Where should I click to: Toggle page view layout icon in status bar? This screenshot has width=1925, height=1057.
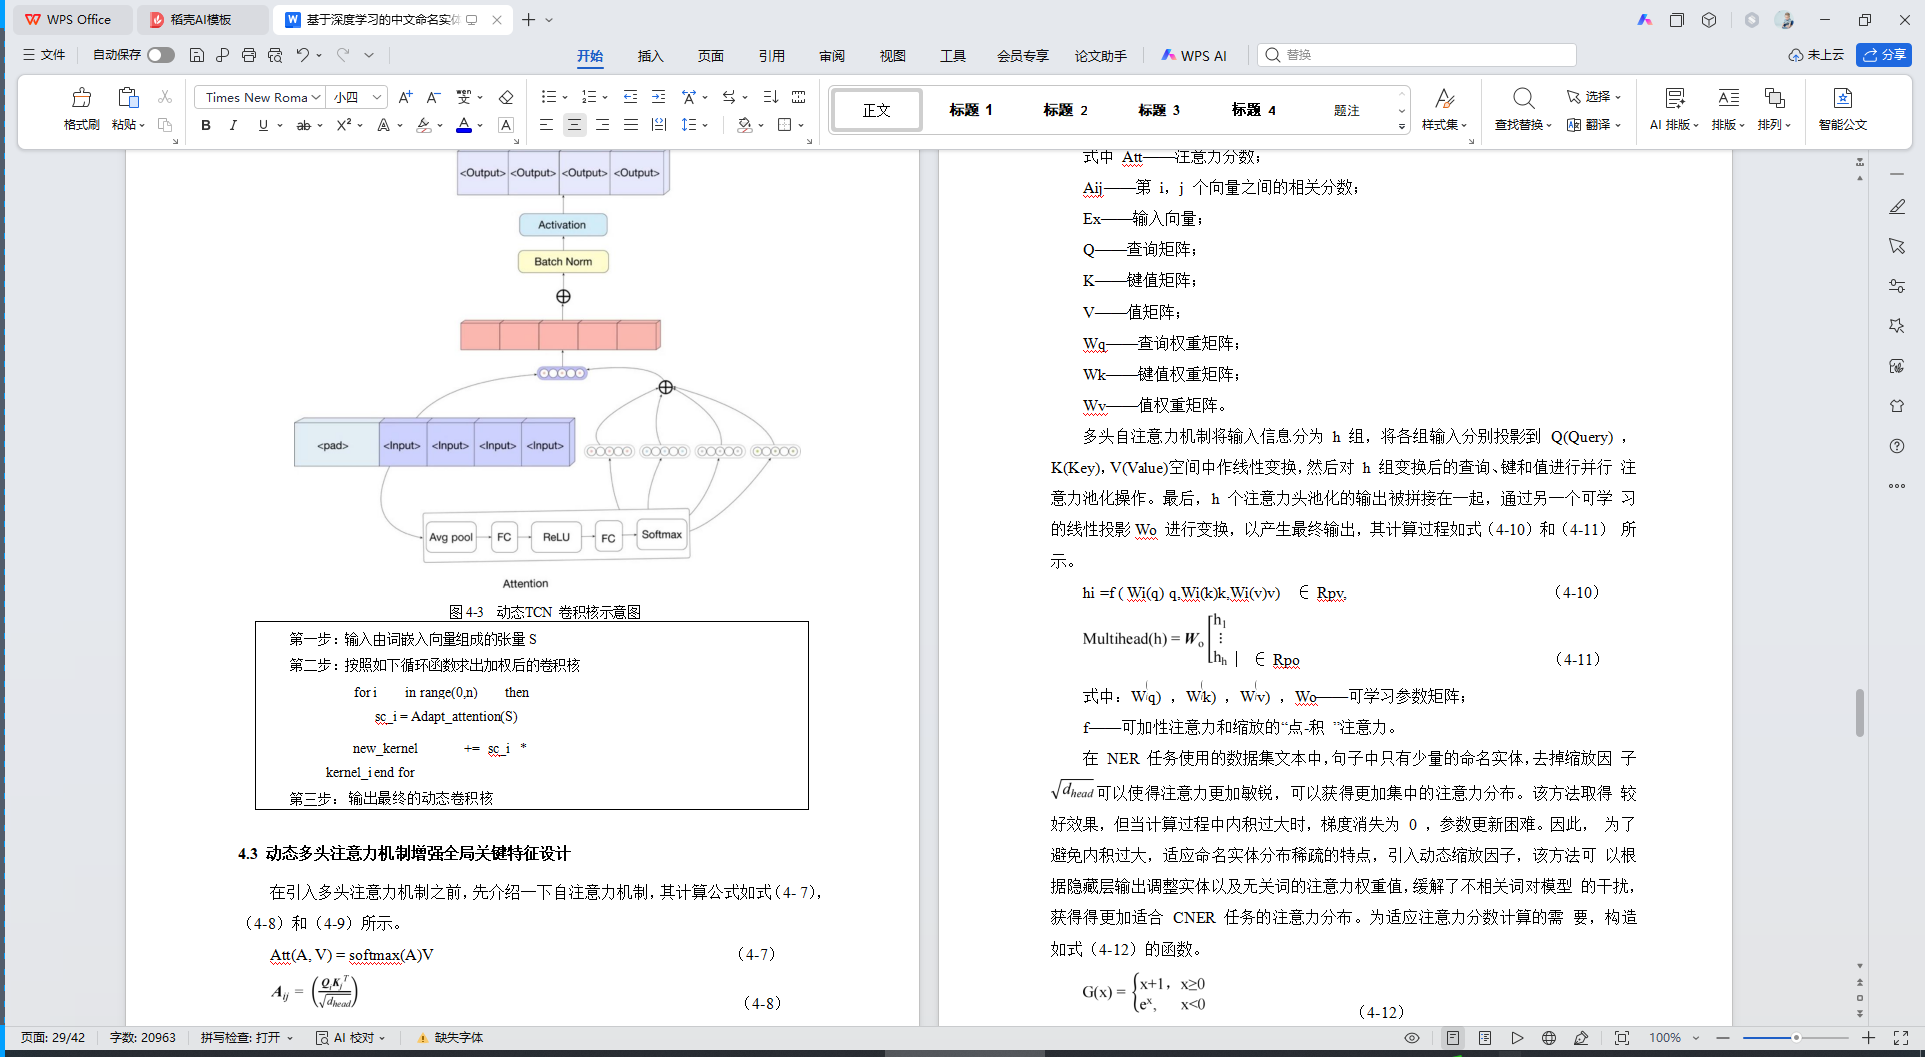[x=1453, y=1038]
